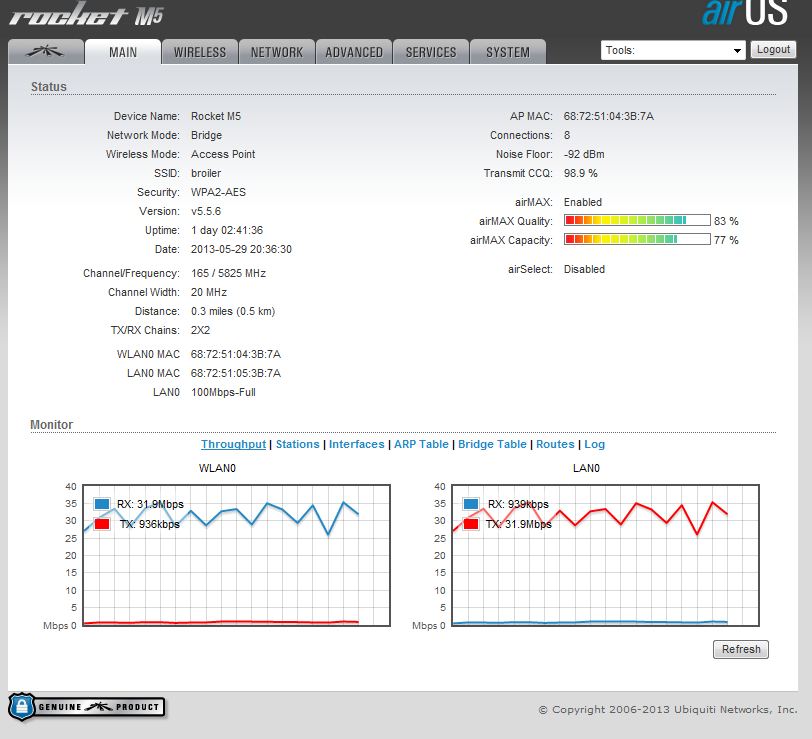
Task: Click LAN0 red TX legend swatch
Action: [x=471, y=524]
